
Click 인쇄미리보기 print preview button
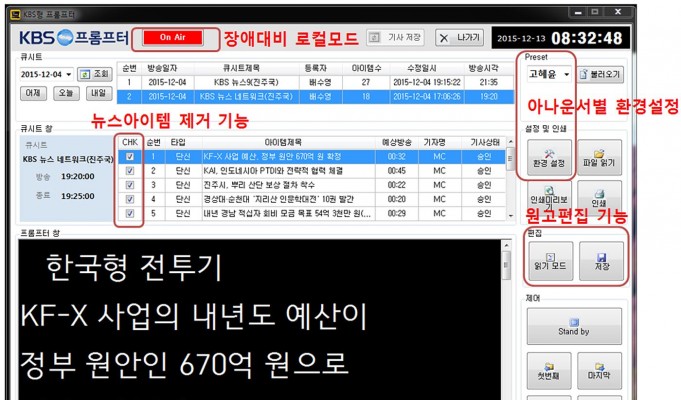pos(549,198)
